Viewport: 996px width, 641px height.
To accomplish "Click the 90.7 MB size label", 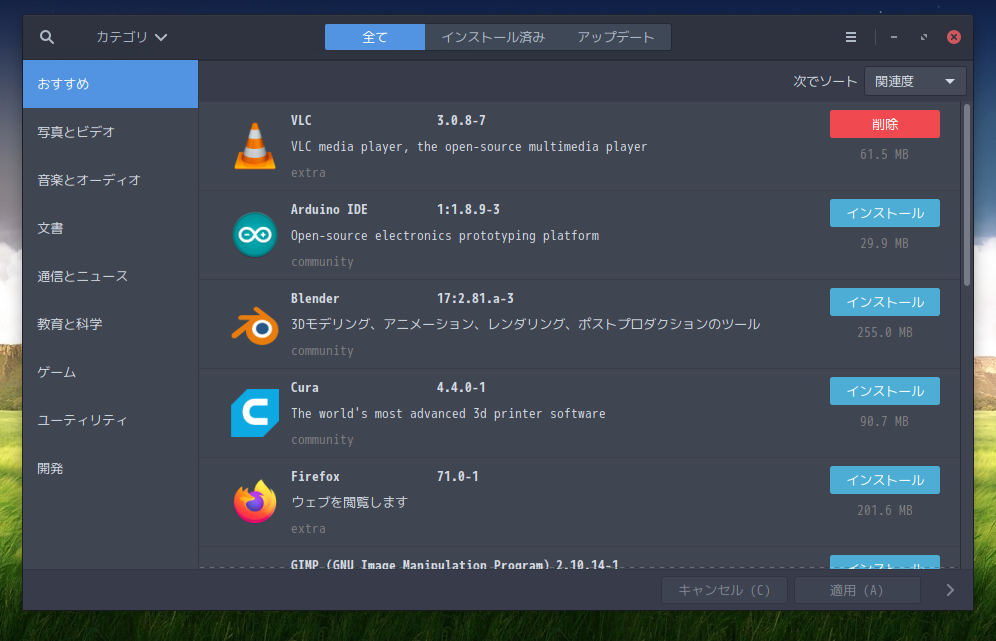I will click(884, 421).
